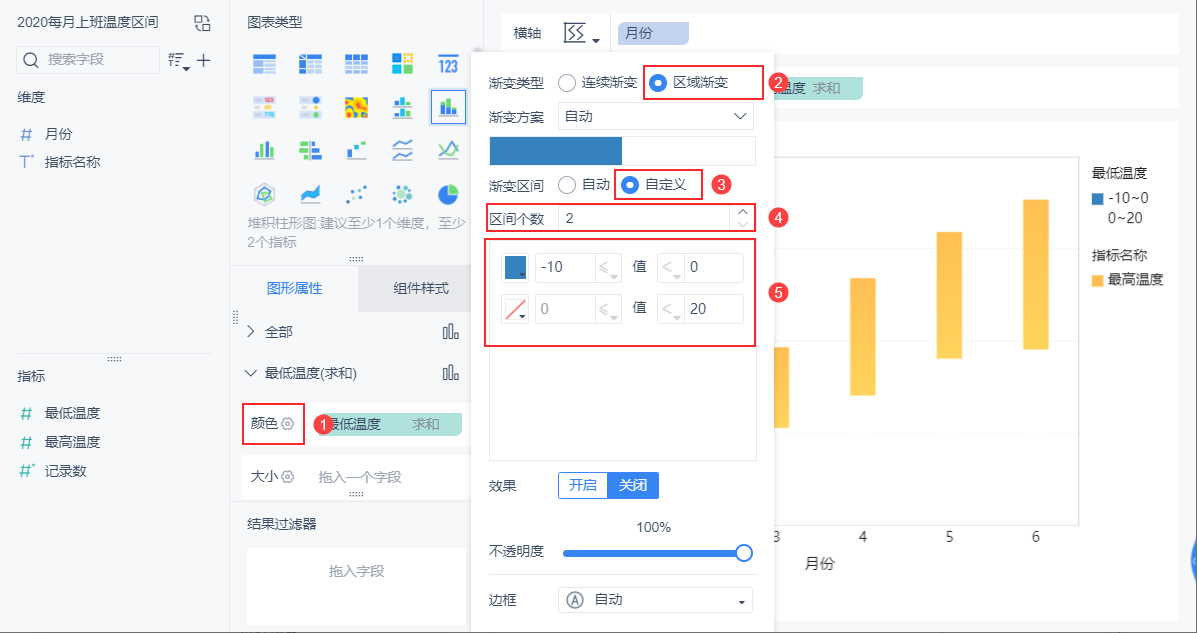Click the interval lower bound field -10

[565, 268]
